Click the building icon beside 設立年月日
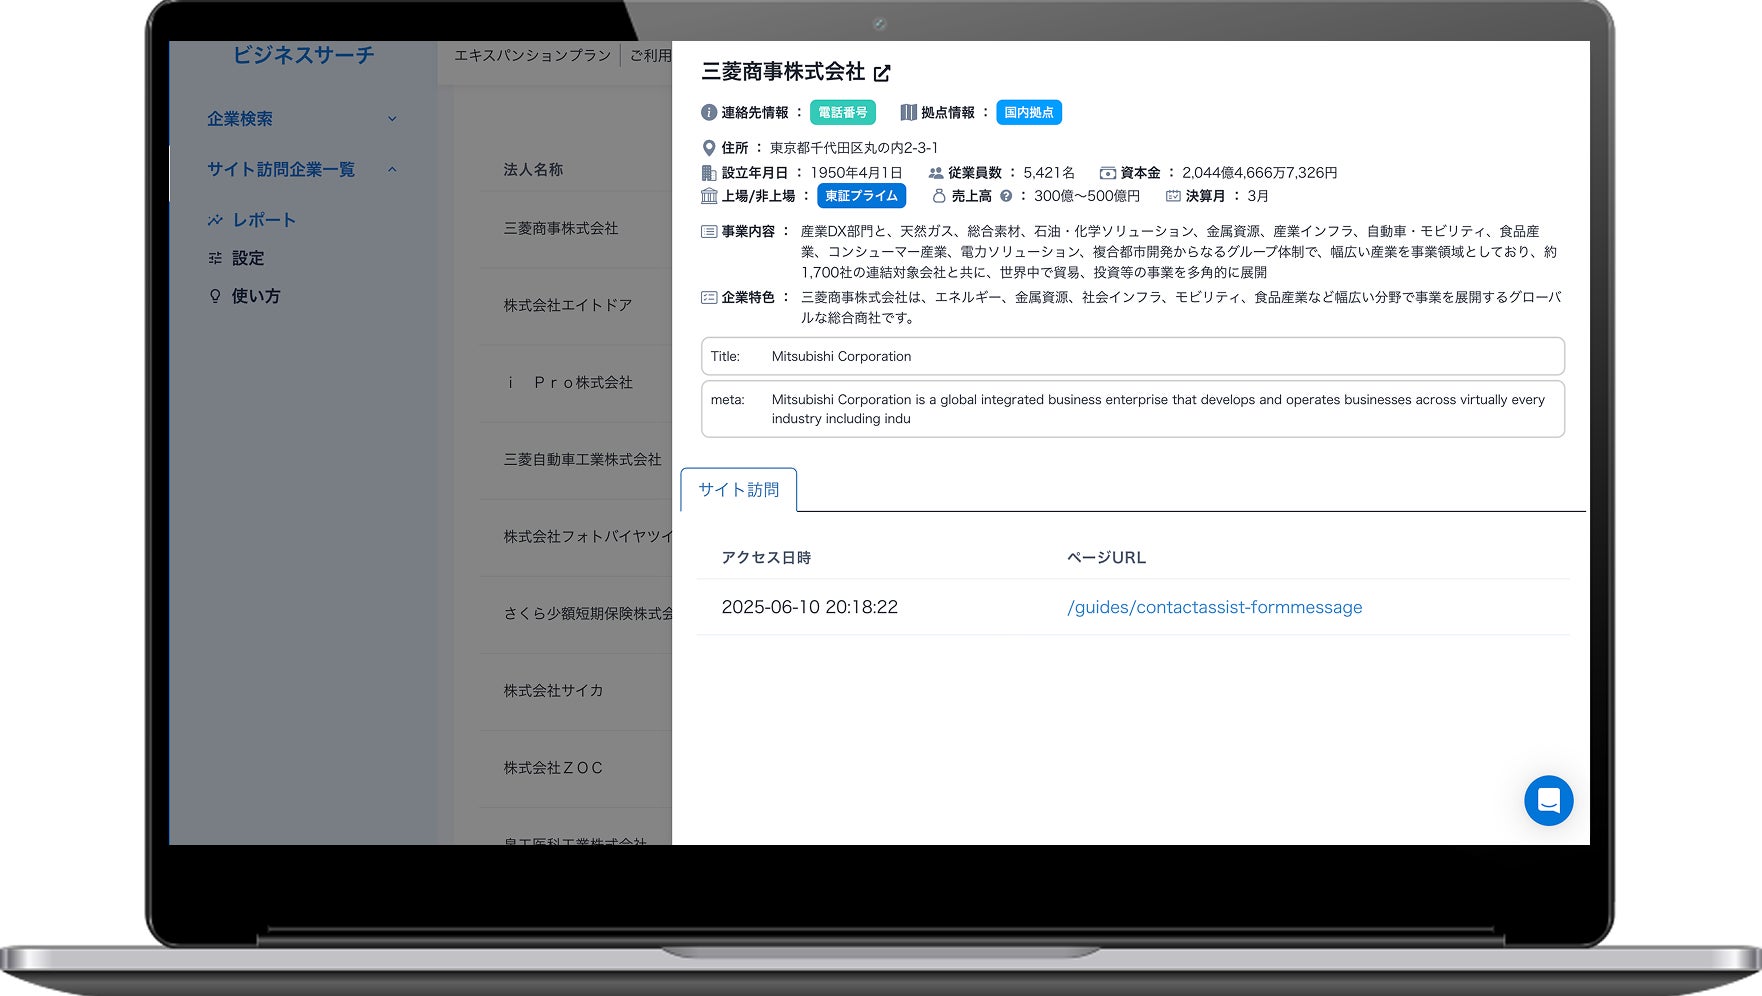Screen dimensions: 1762x996 pyautogui.click(x=709, y=173)
